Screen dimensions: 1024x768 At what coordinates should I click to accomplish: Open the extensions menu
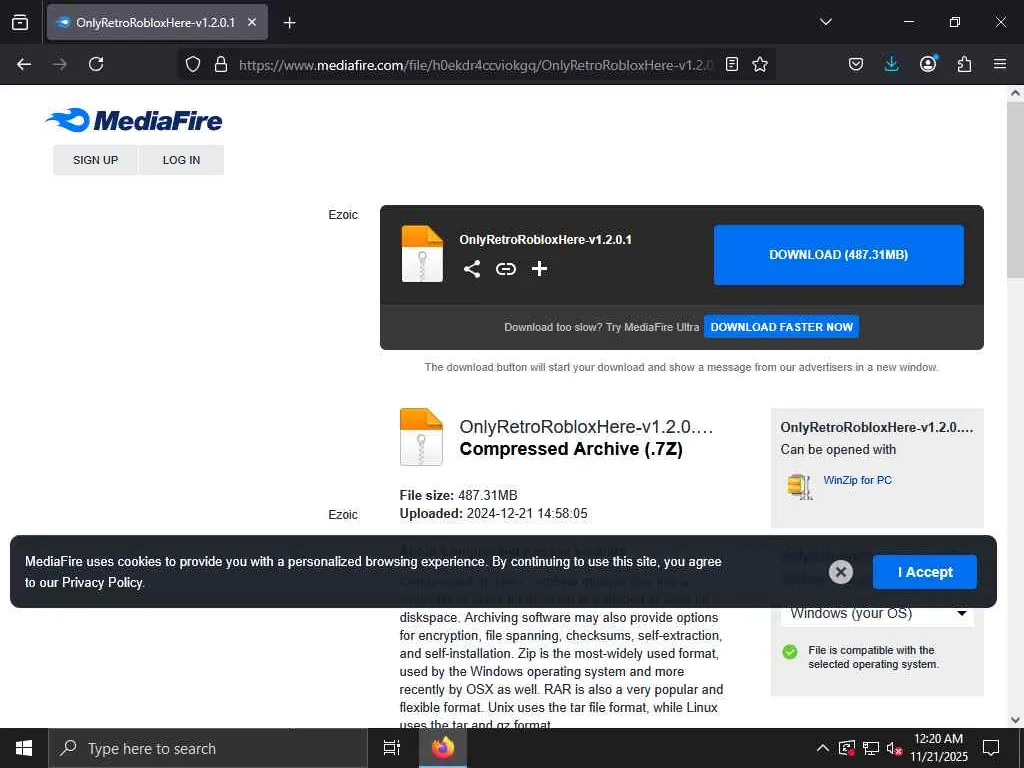point(964,64)
